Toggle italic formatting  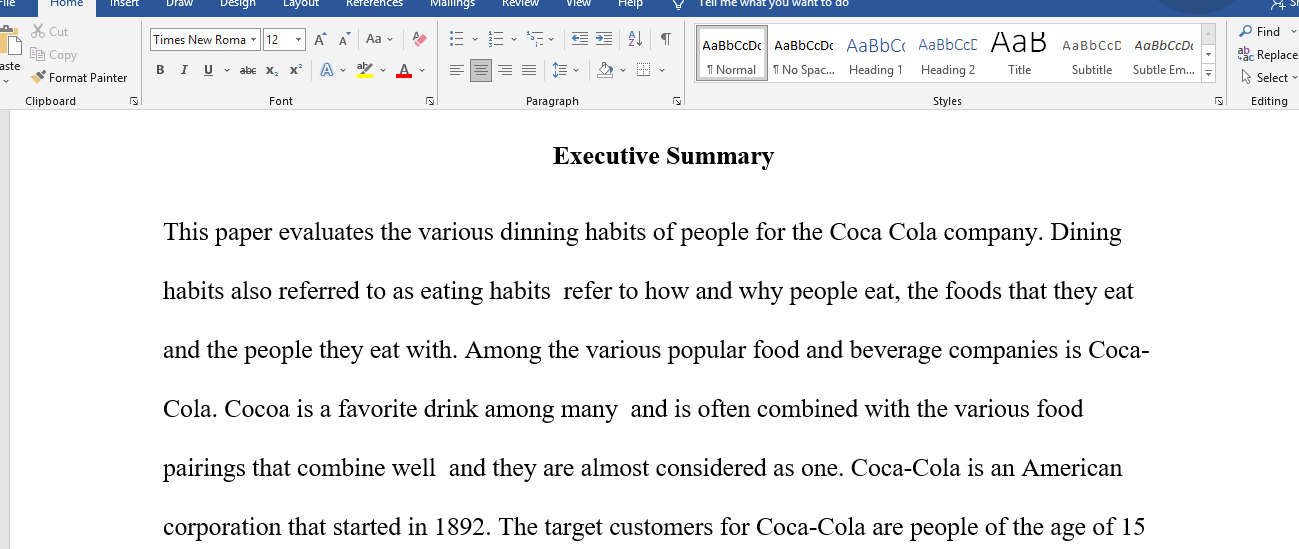click(184, 70)
